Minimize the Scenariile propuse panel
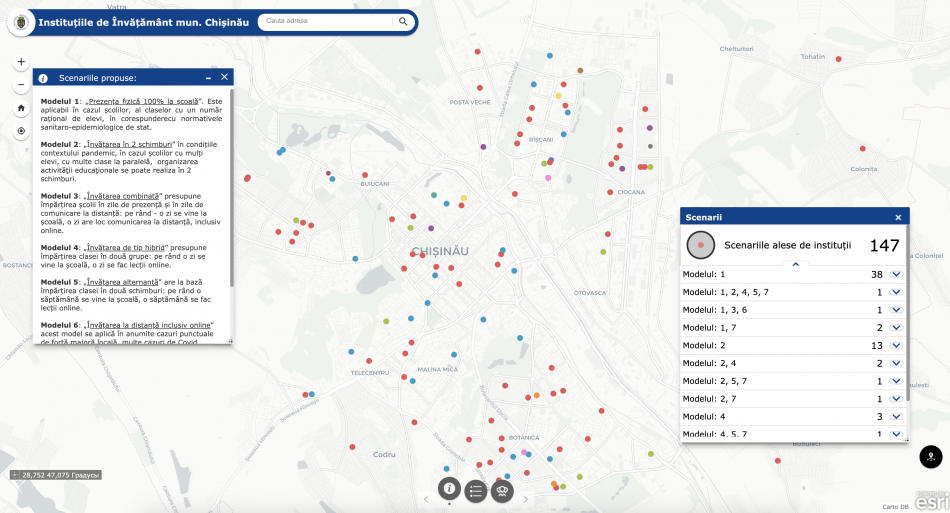 [x=208, y=77]
